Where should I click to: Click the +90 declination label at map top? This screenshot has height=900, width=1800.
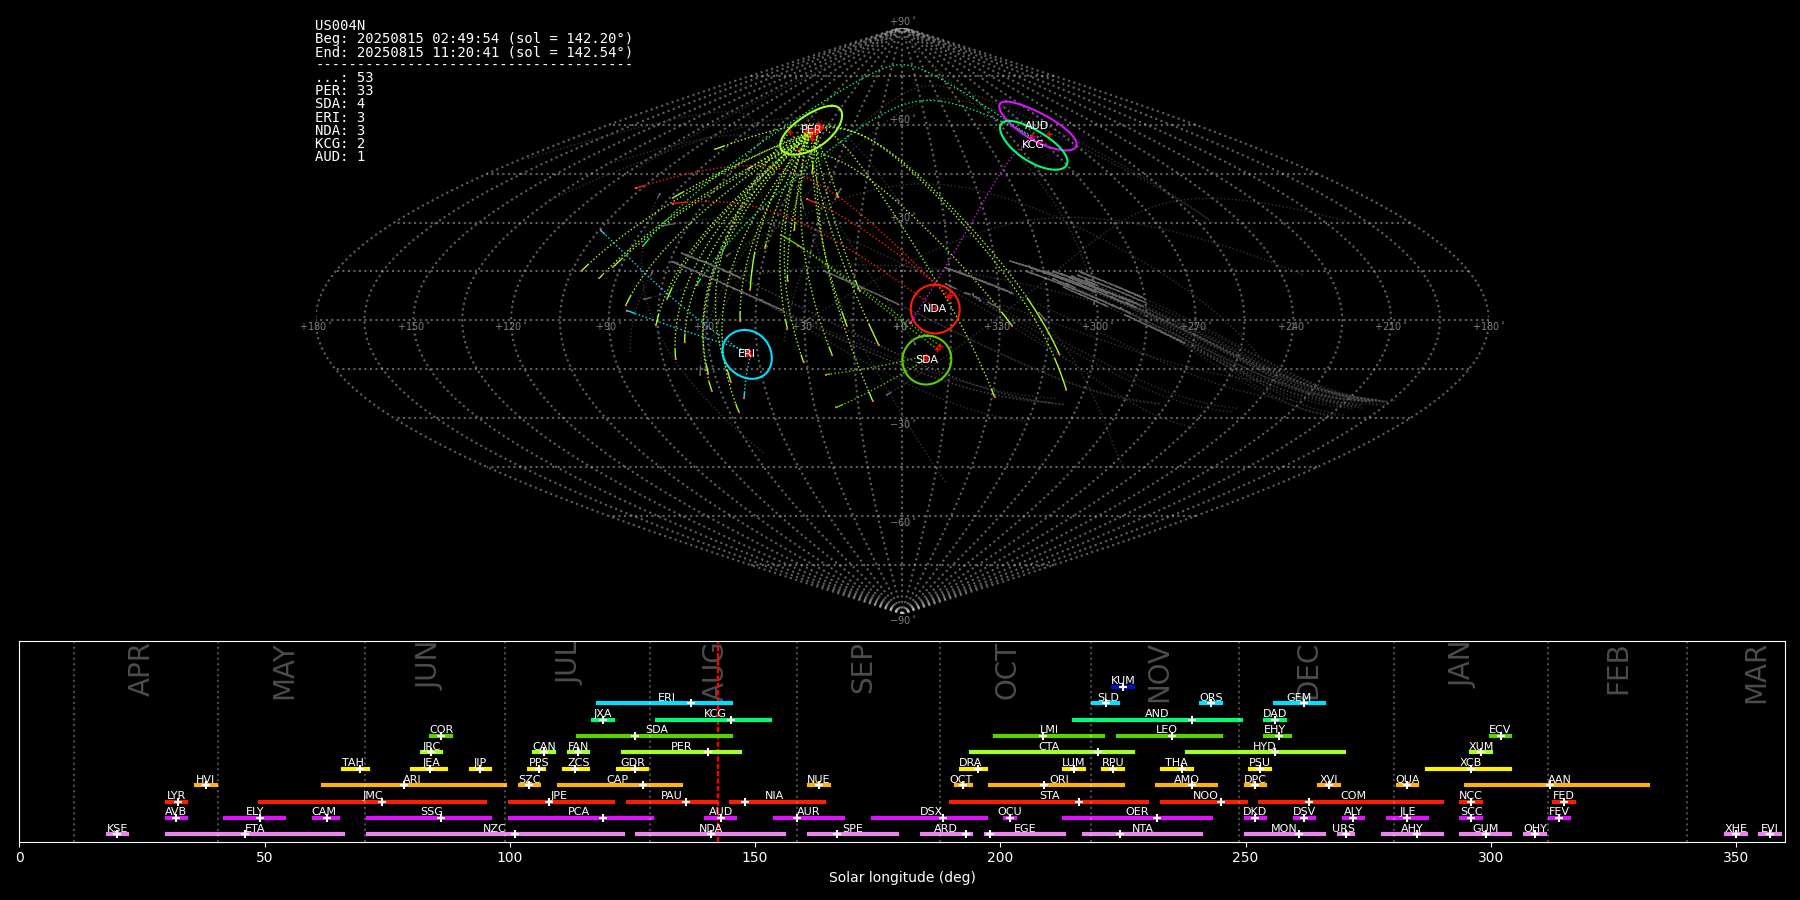(x=901, y=22)
